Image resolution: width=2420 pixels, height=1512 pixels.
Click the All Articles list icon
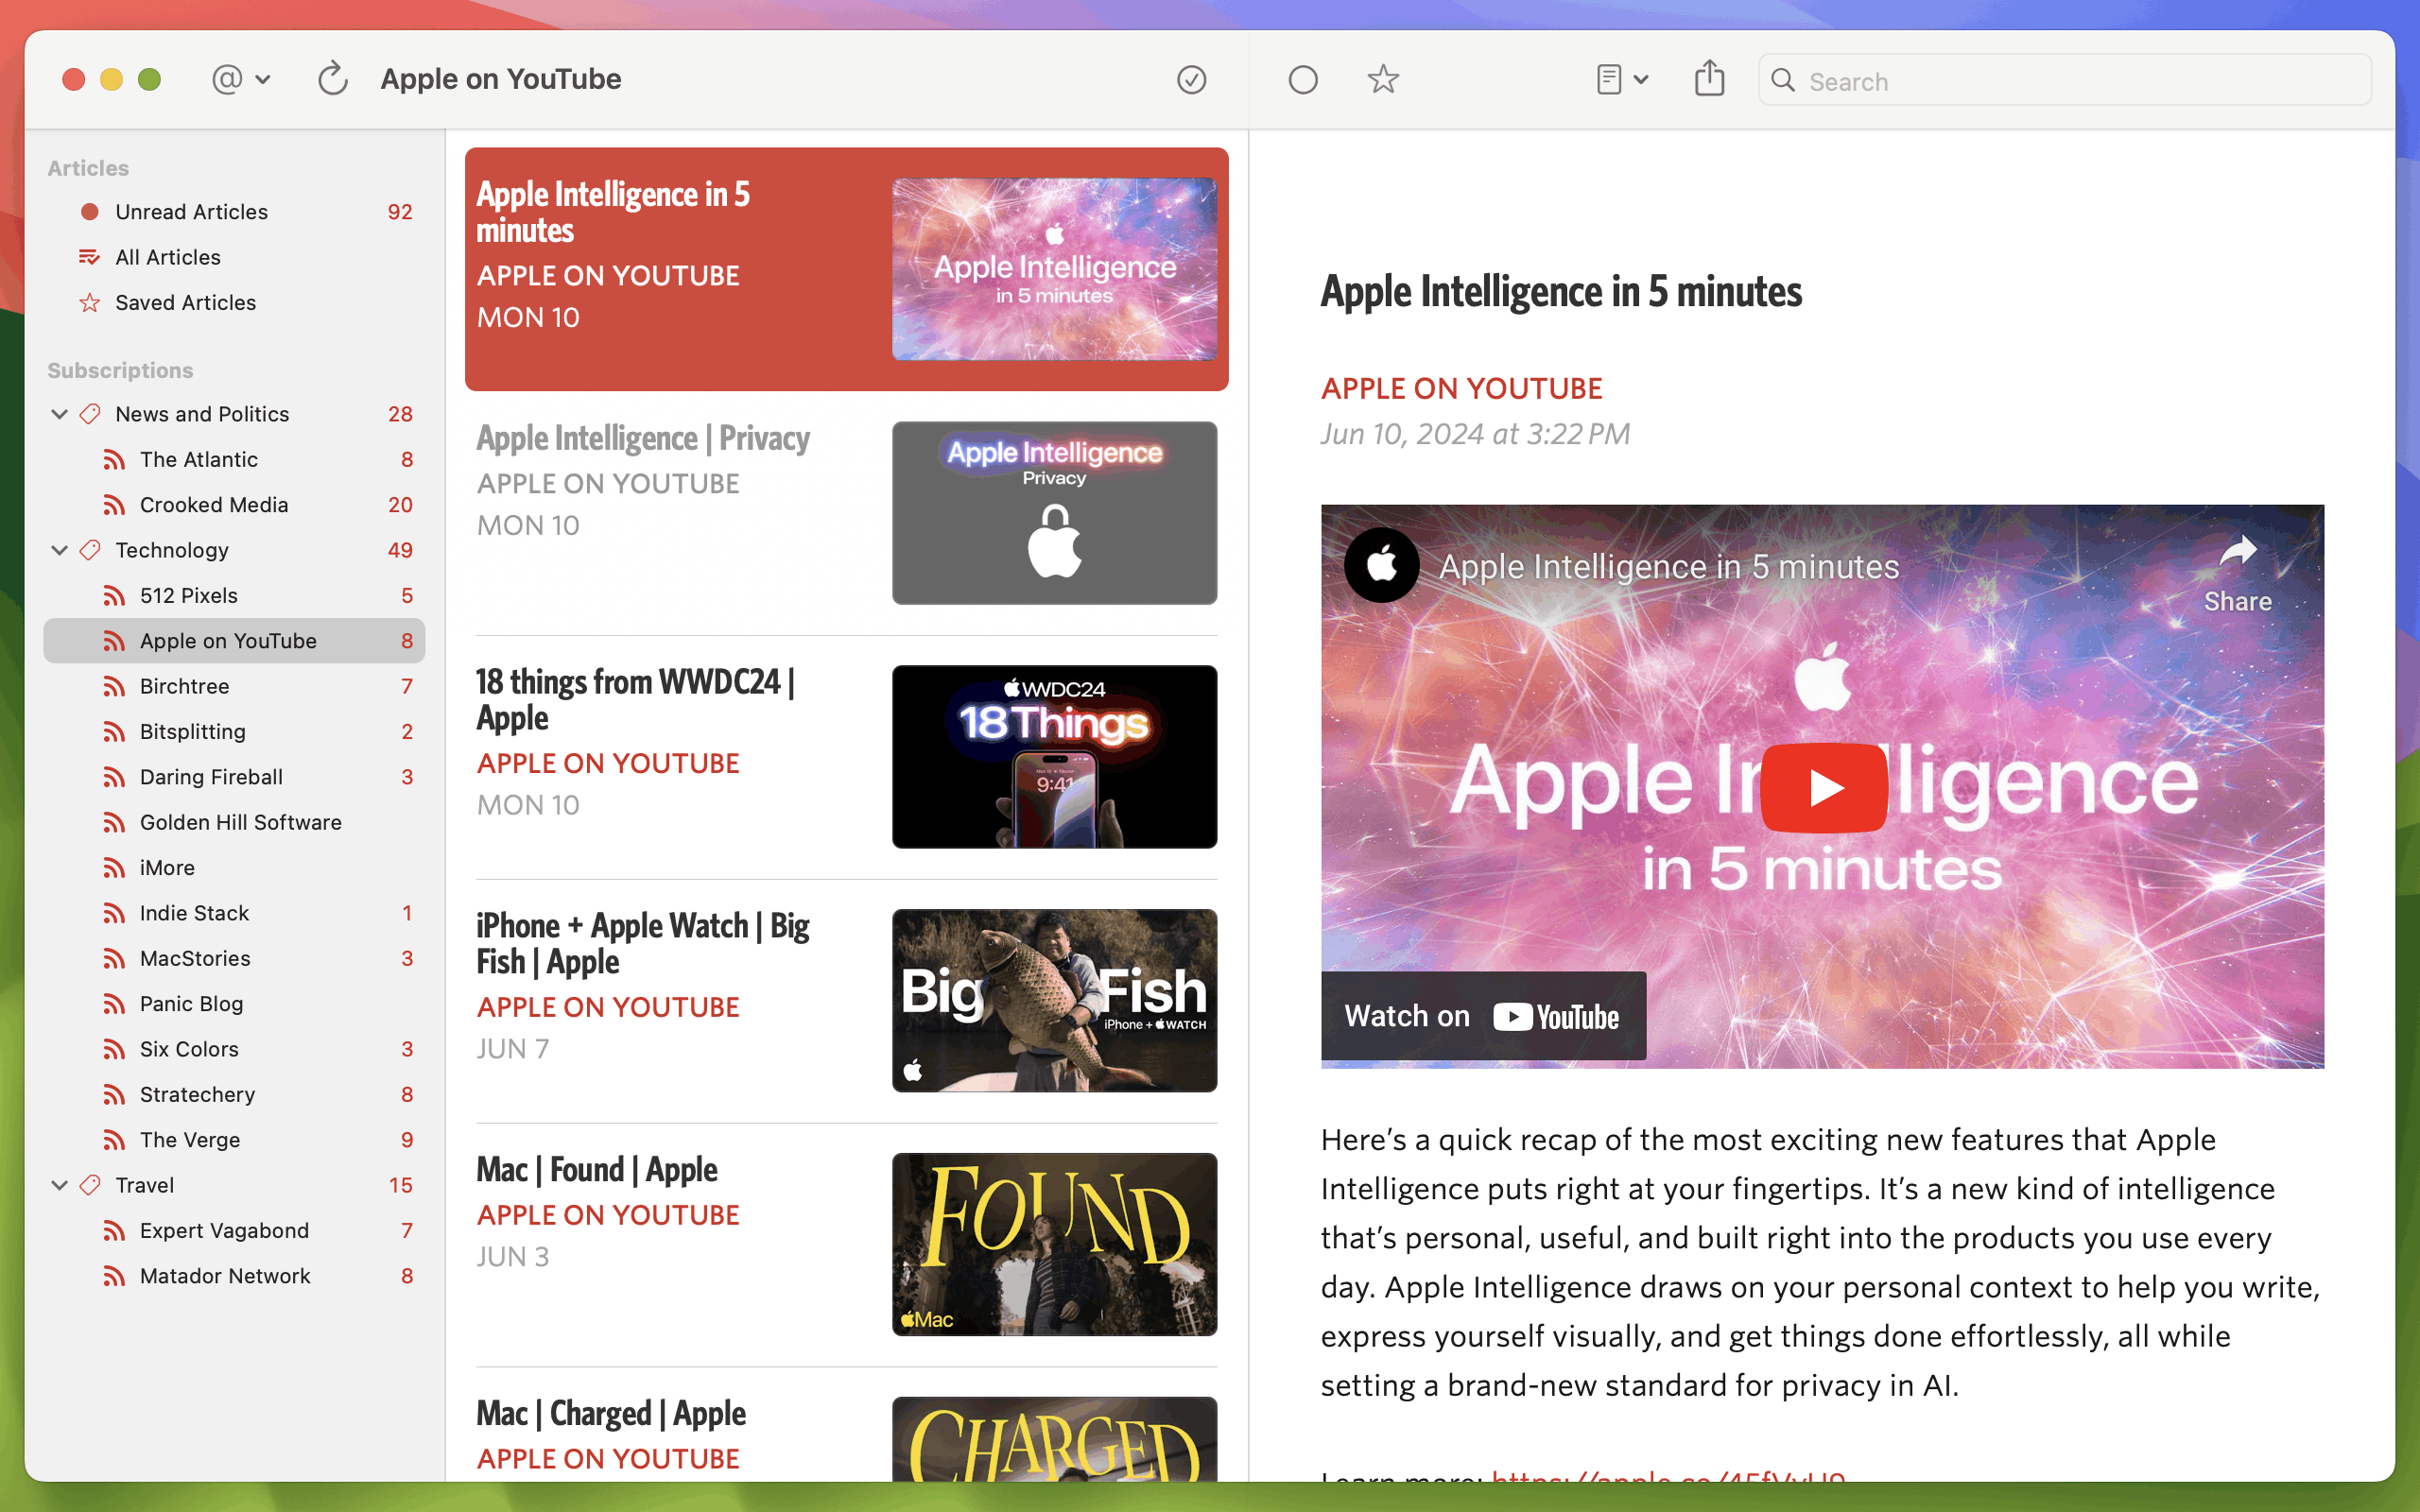click(x=90, y=257)
